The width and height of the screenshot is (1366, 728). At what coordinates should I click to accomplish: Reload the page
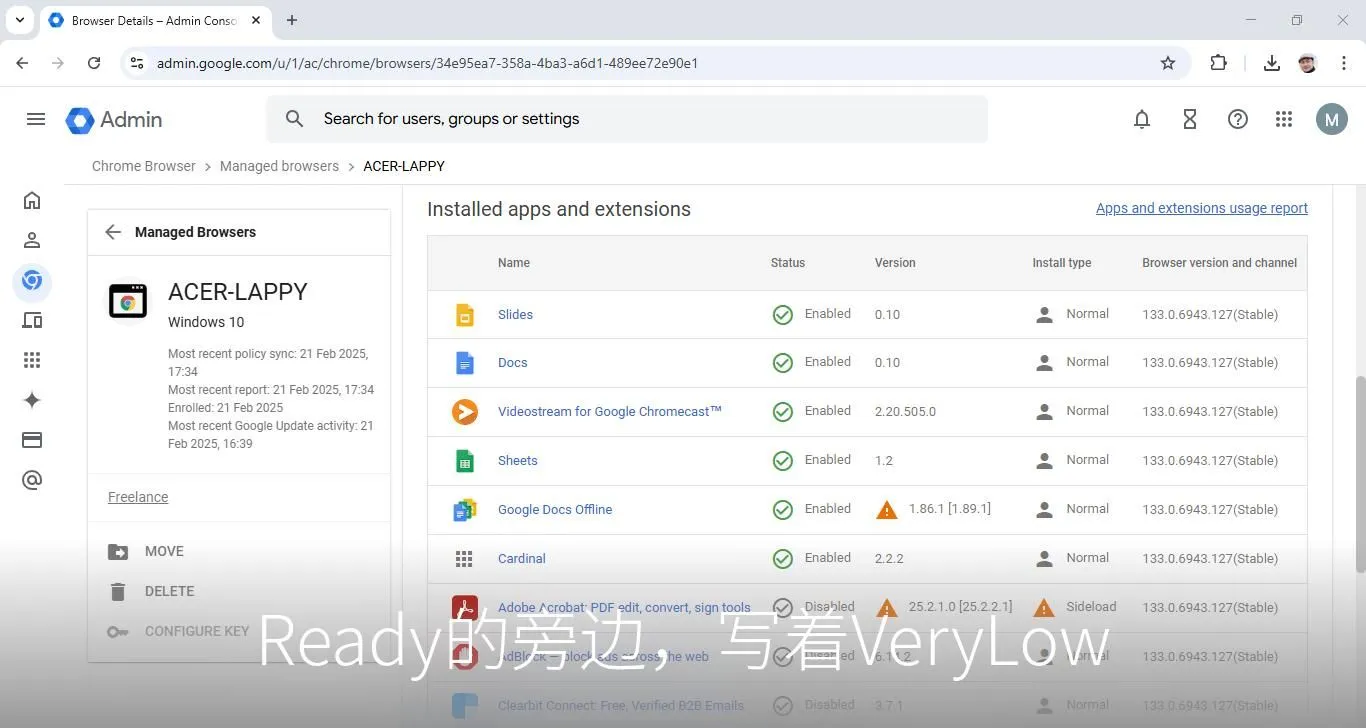coord(94,63)
